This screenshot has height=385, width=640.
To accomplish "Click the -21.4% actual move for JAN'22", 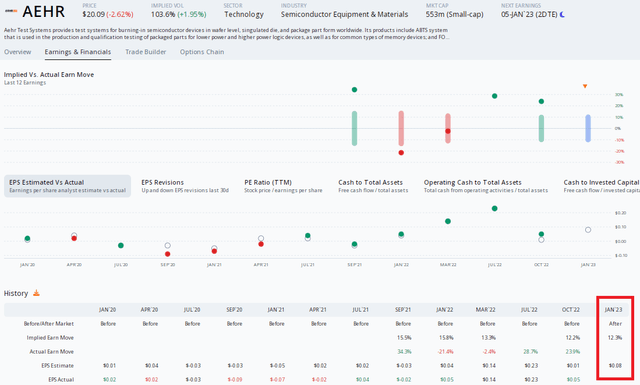I will coord(445,352).
